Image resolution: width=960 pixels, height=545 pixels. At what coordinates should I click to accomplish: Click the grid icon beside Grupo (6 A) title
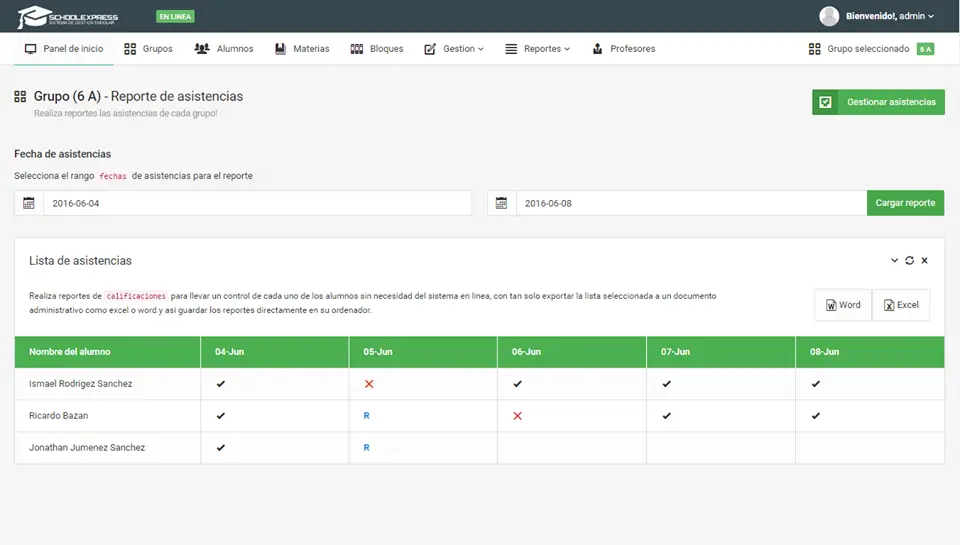click(x=20, y=96)
